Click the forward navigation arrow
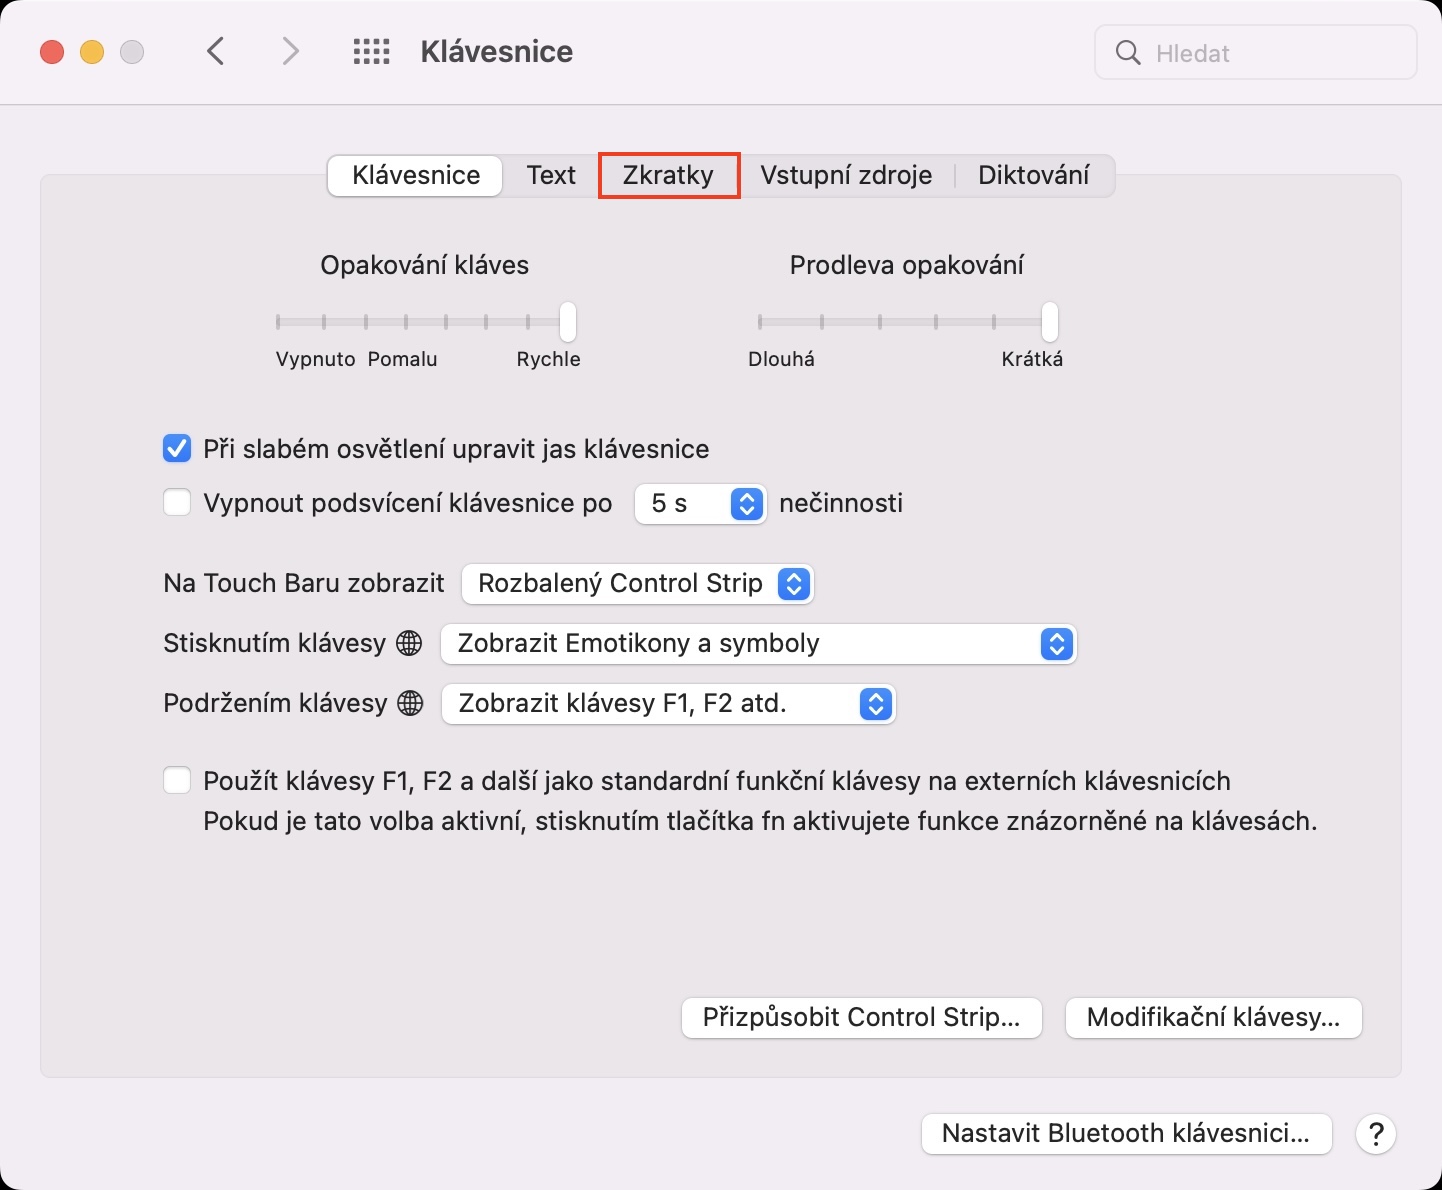The height and width of the screenshot is (1190, 1442). click(290, 51)
